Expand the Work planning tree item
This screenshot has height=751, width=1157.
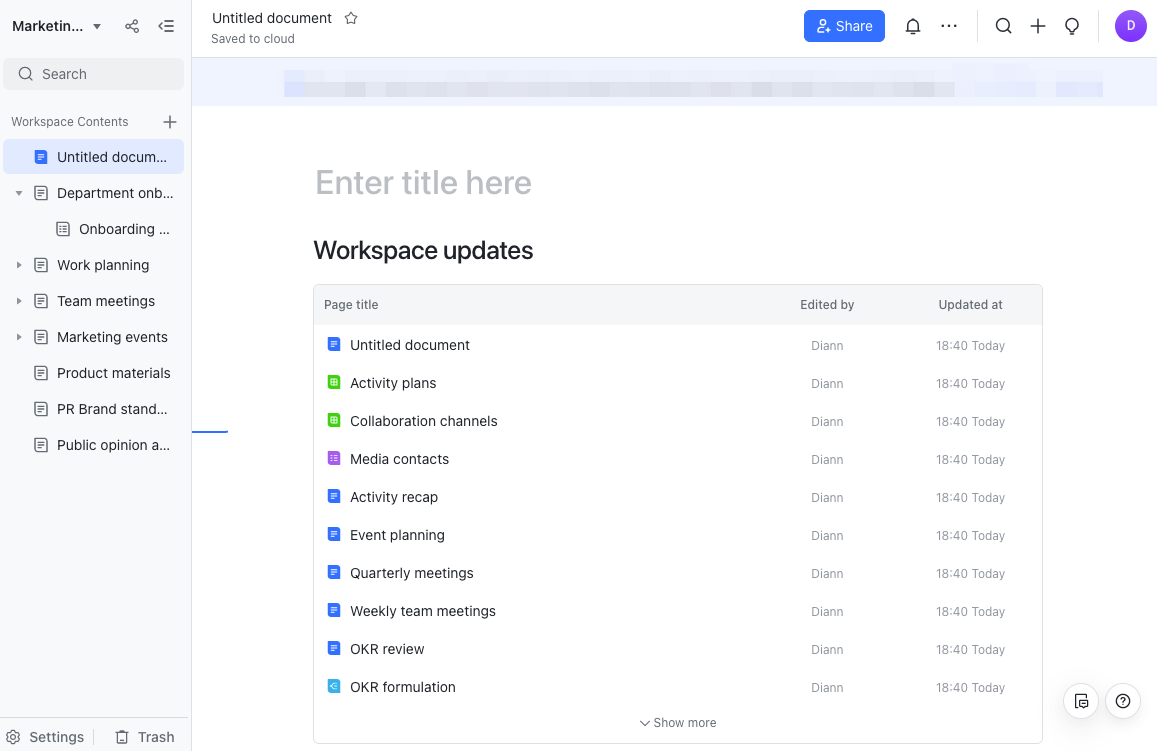click(x=19, y=265)
